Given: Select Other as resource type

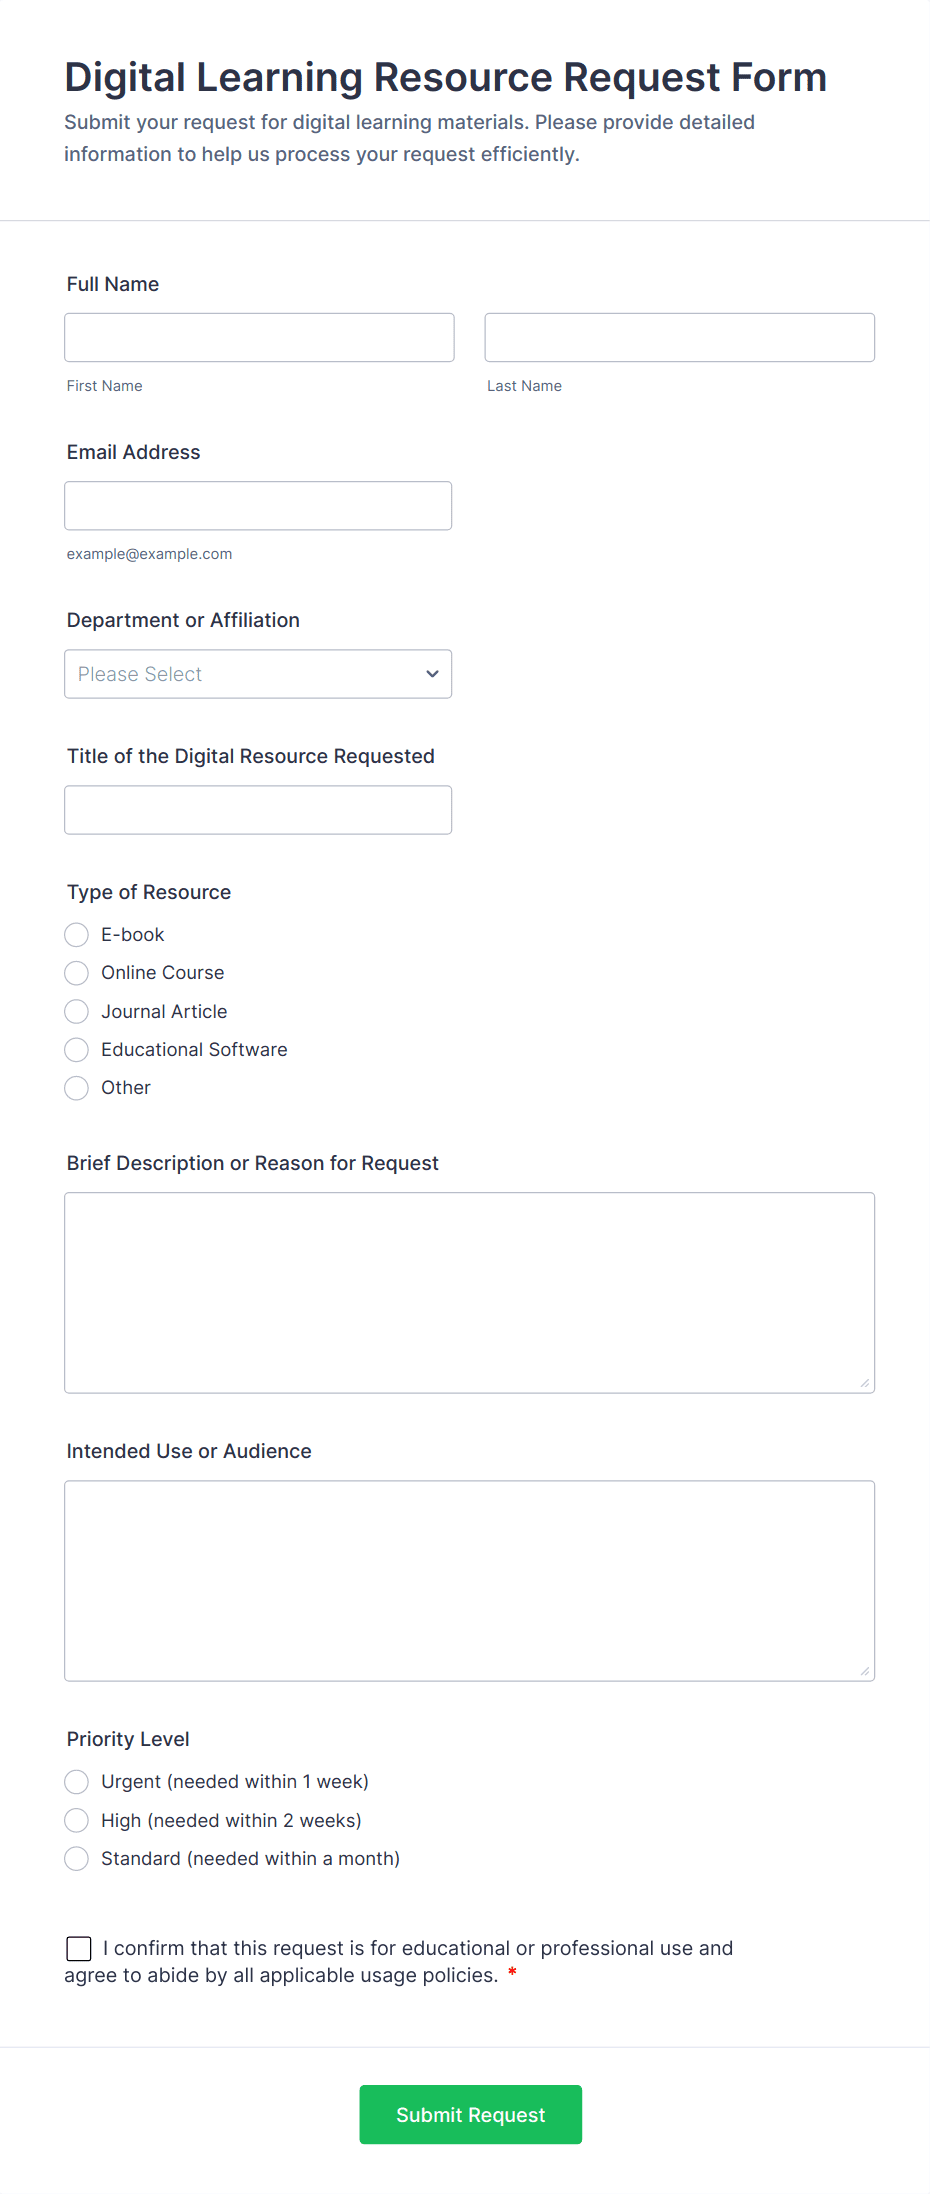Looking at the screenshot, I should (x=77, y=1088).
